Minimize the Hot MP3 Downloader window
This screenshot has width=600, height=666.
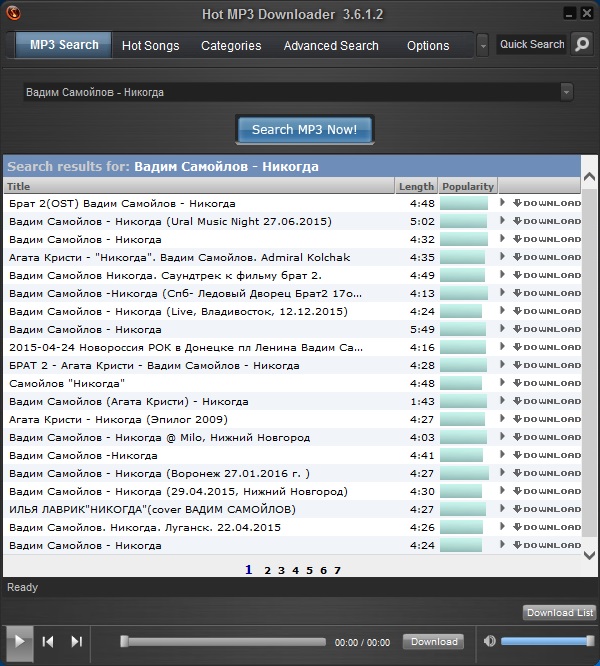[x=569, y=14]
